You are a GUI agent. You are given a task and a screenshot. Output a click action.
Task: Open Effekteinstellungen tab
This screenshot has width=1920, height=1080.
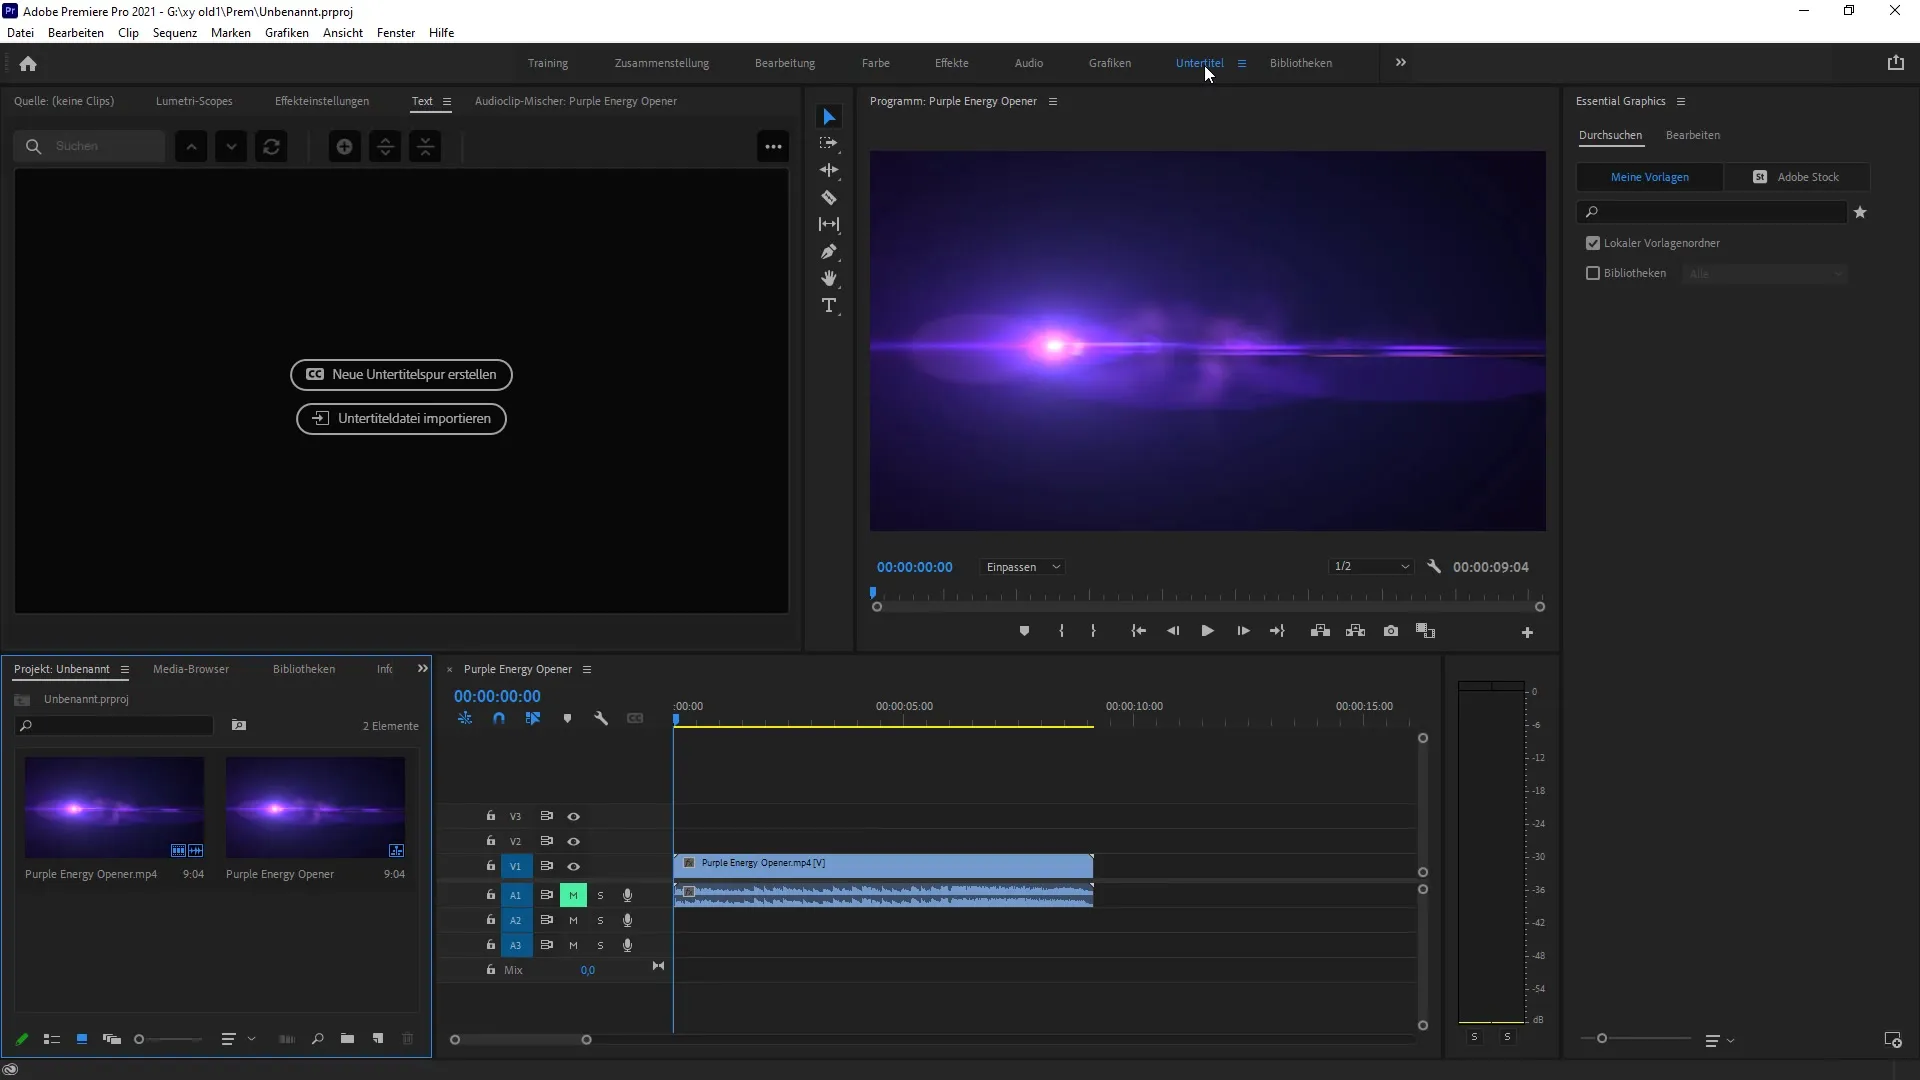click(322, 101)
